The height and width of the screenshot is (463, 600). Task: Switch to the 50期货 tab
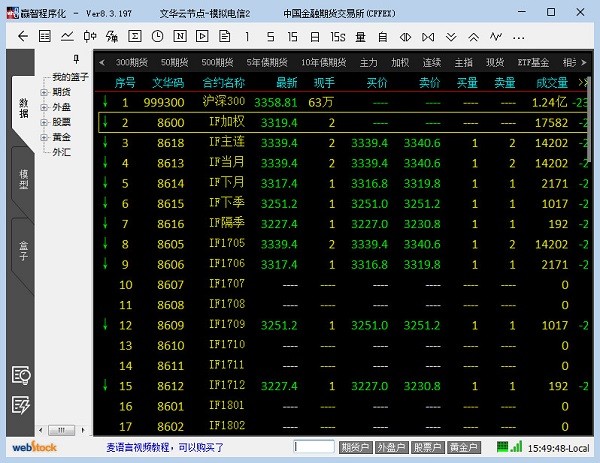click(174, 62)
